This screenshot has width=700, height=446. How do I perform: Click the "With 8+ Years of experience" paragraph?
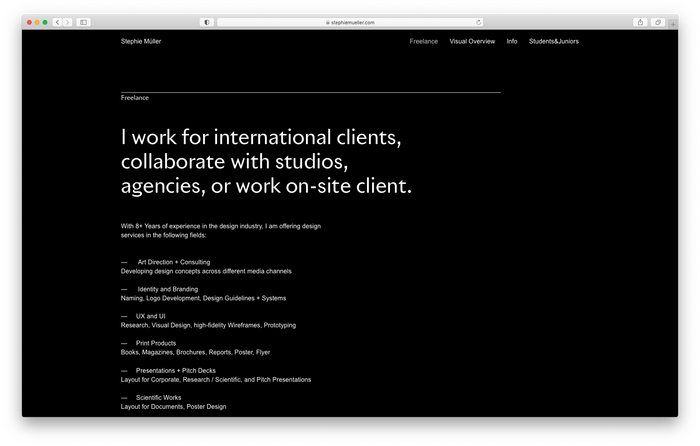tap(221, 230)
